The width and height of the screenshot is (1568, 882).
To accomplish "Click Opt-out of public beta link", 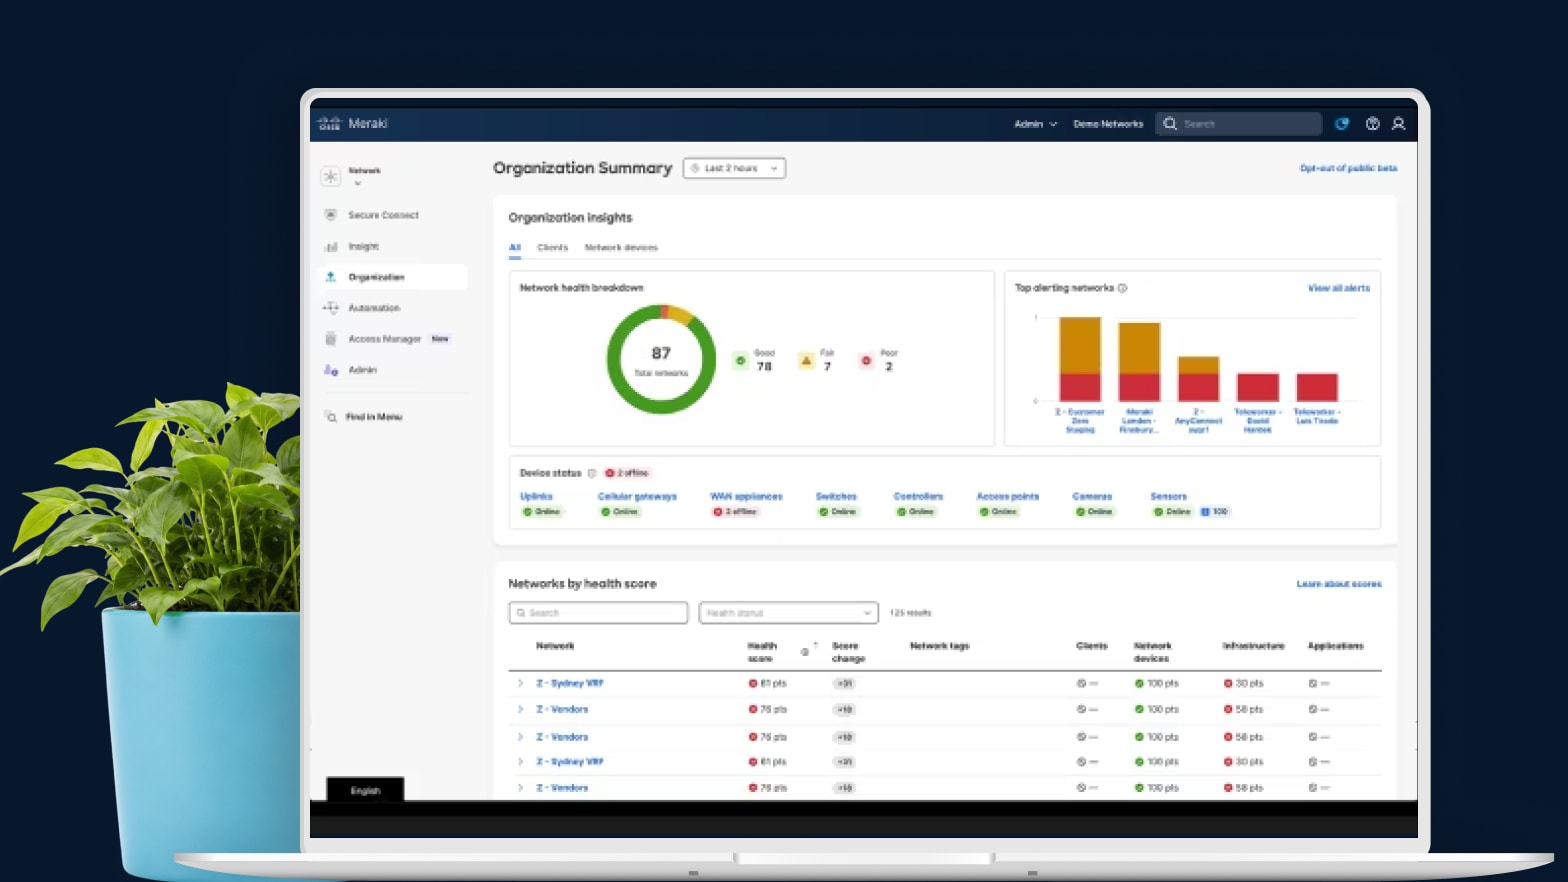I will click(1348, 168).
